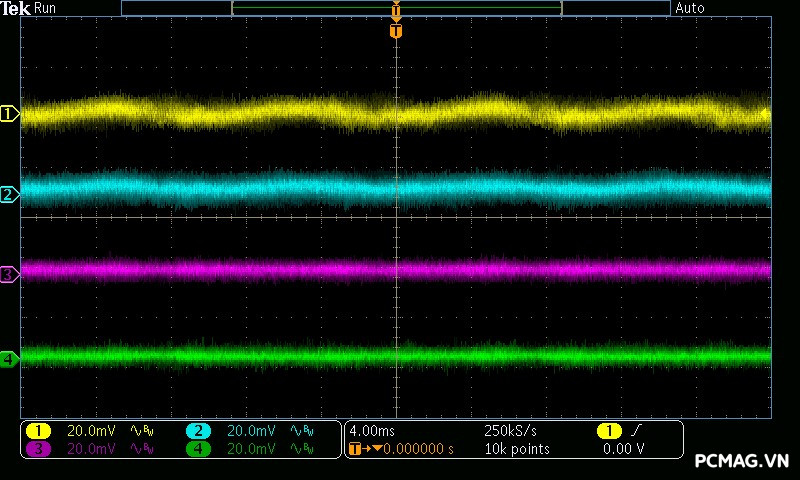800x480 pixels.
Task: Click the Auto trigger mode label
Action: click(x=689, y=8)
